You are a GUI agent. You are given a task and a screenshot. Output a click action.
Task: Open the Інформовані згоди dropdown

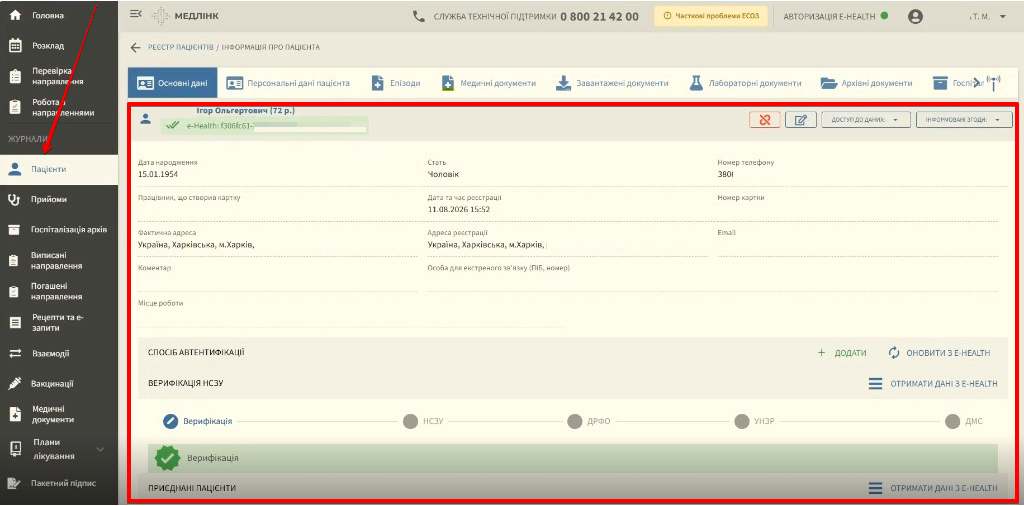[x=965, y=119]
